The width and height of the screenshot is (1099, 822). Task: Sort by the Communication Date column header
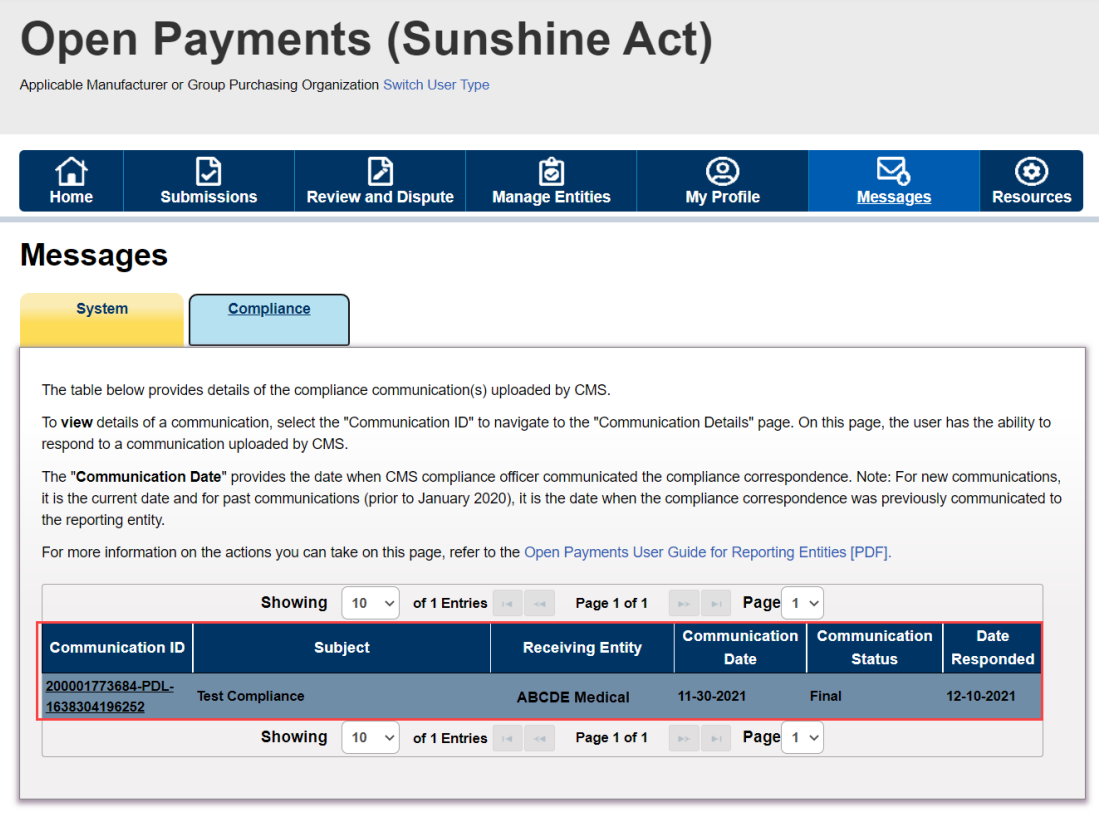click(740, 647)
